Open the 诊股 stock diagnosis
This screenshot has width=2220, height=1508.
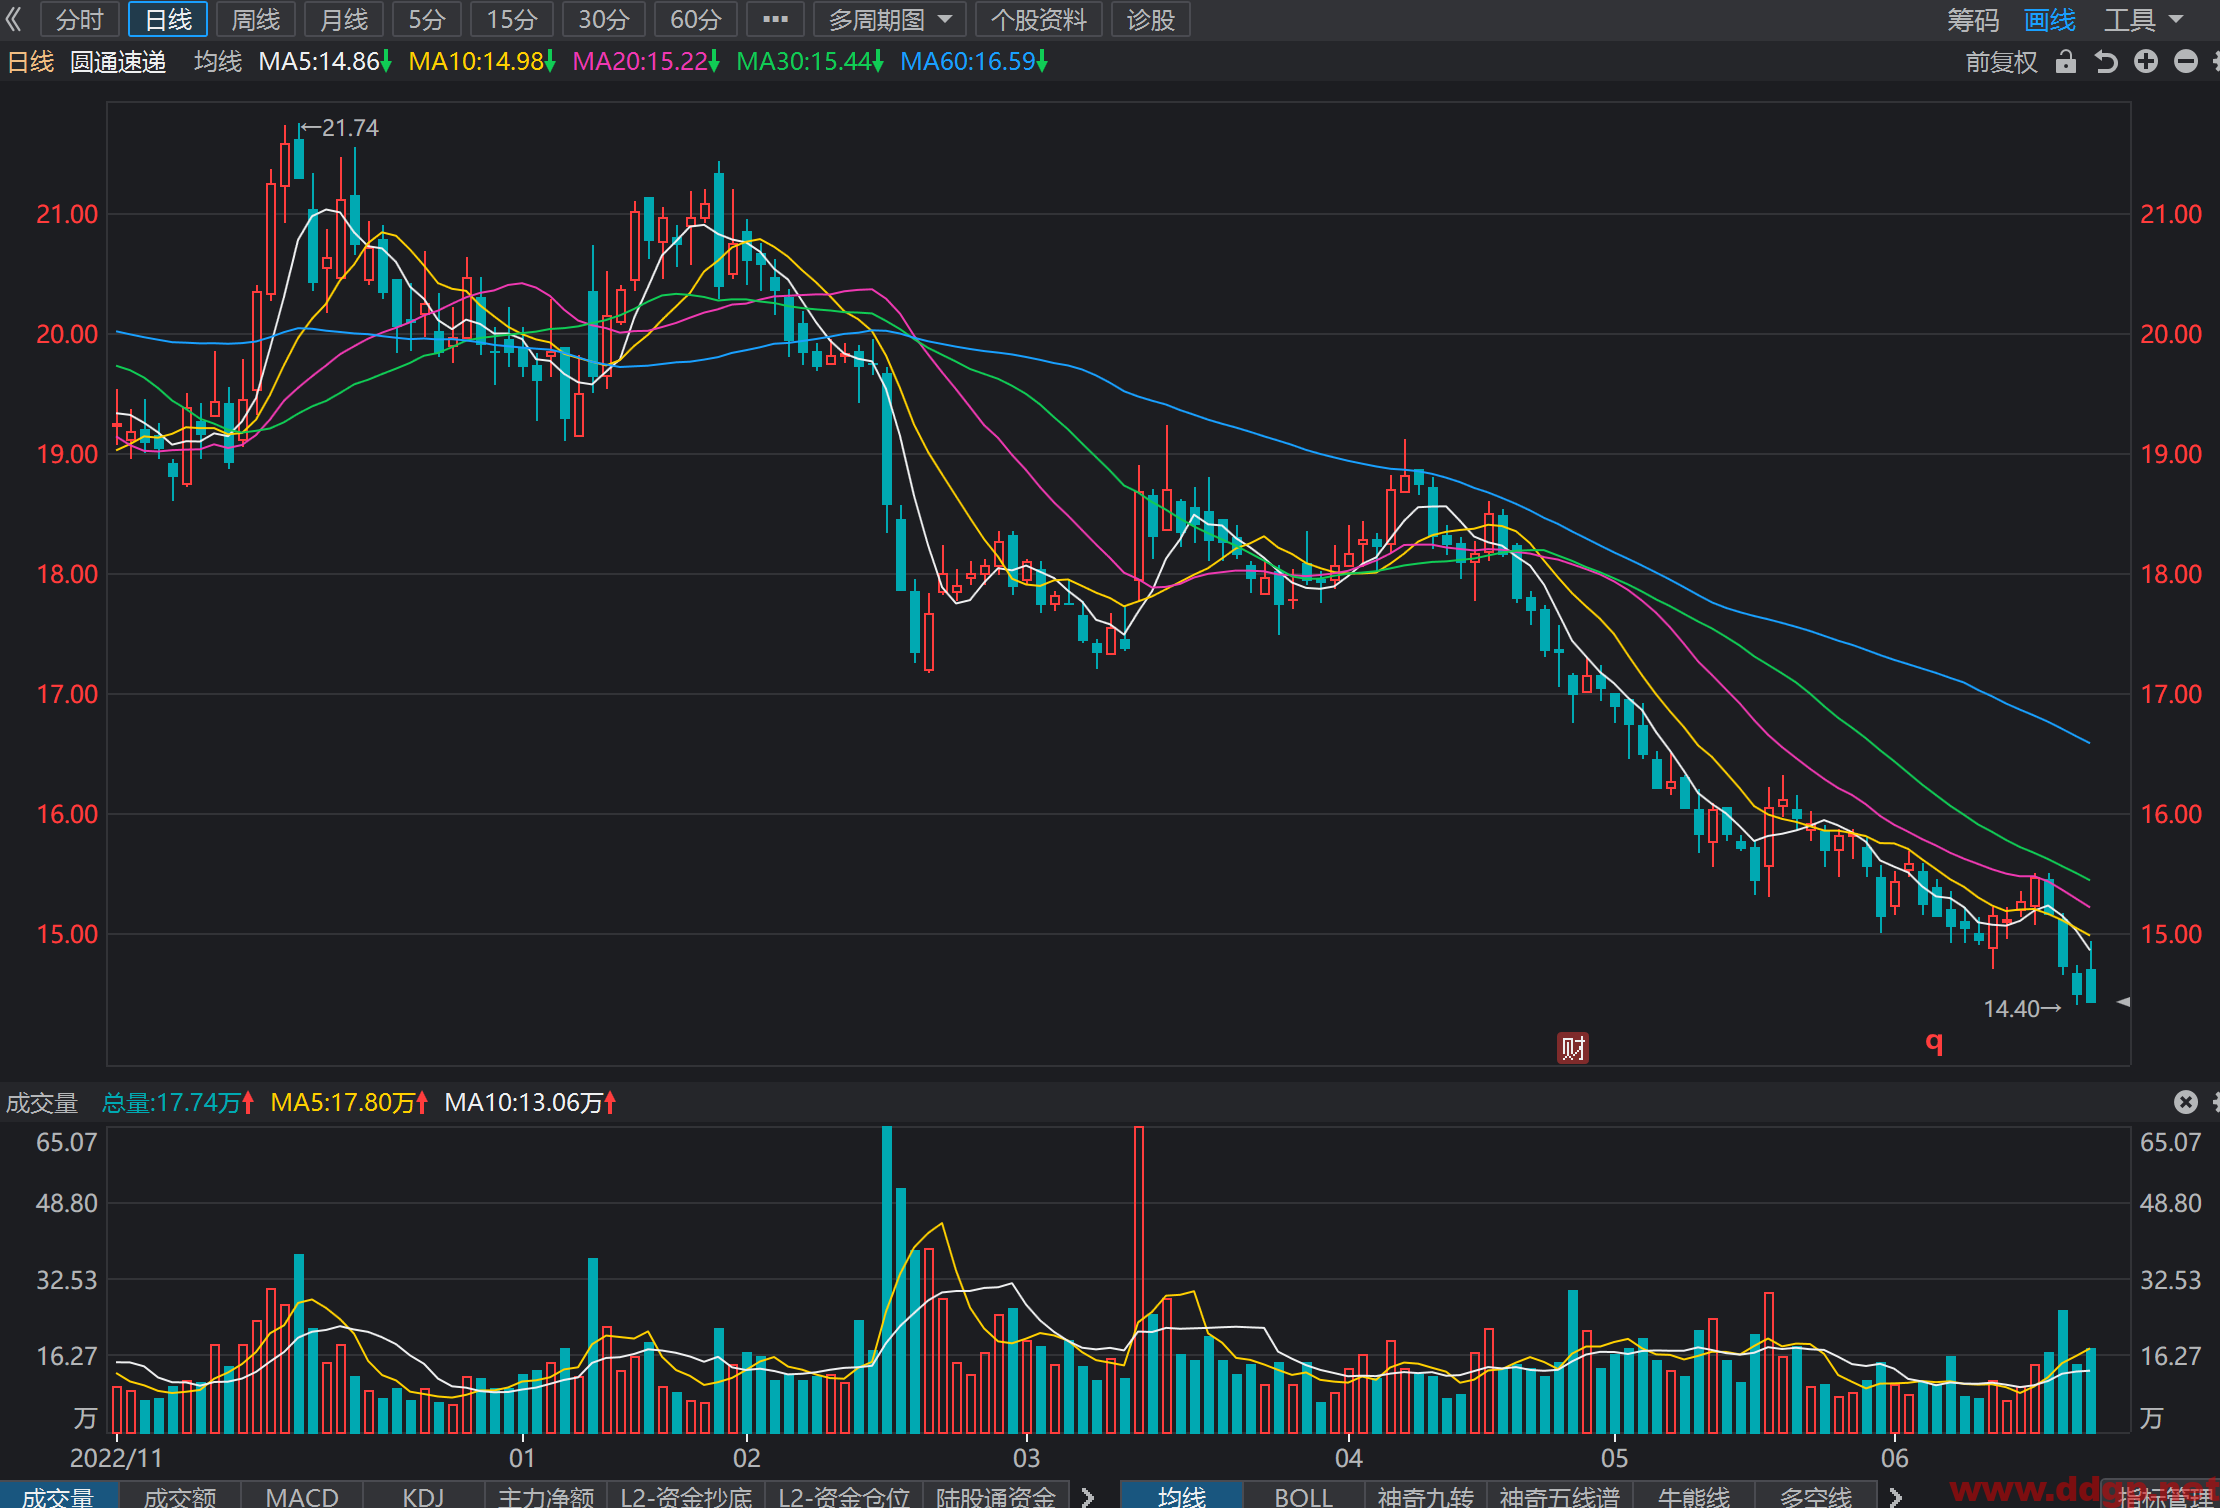(1151, 19)
